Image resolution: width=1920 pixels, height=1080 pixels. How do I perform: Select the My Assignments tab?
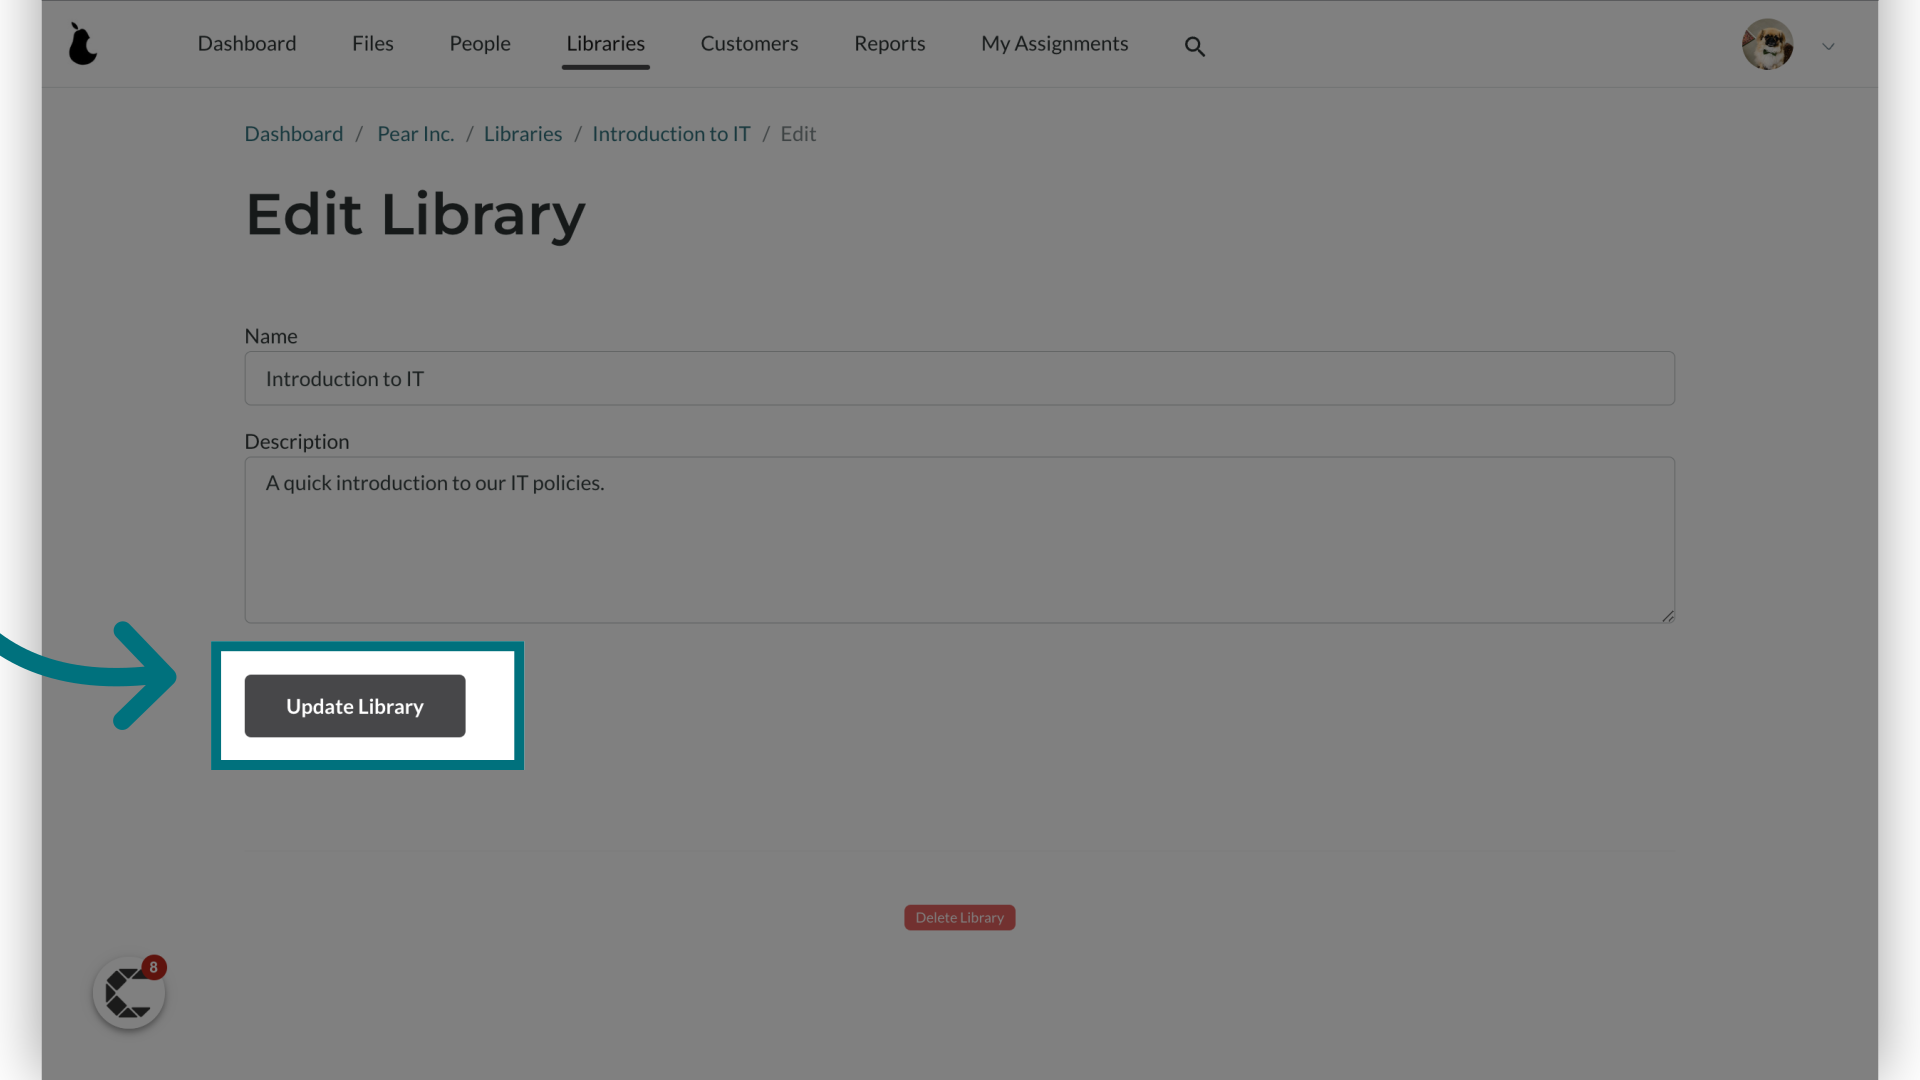click(1055, 44)
